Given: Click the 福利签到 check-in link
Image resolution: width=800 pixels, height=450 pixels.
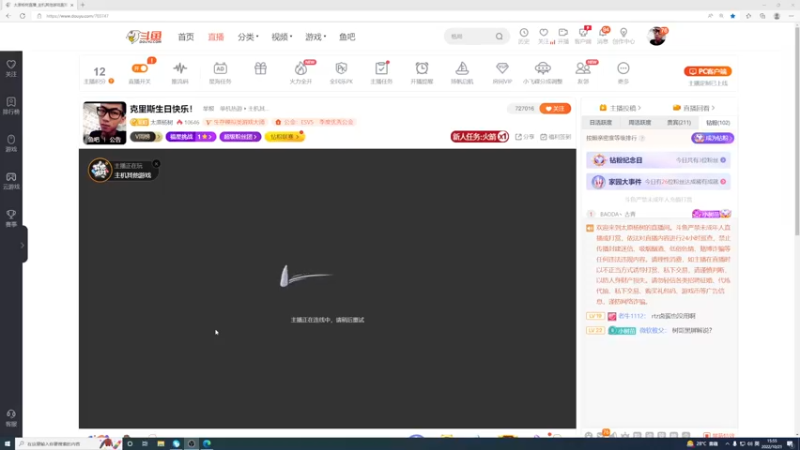Looking at the screenshot, I should [x=556, y=137].
